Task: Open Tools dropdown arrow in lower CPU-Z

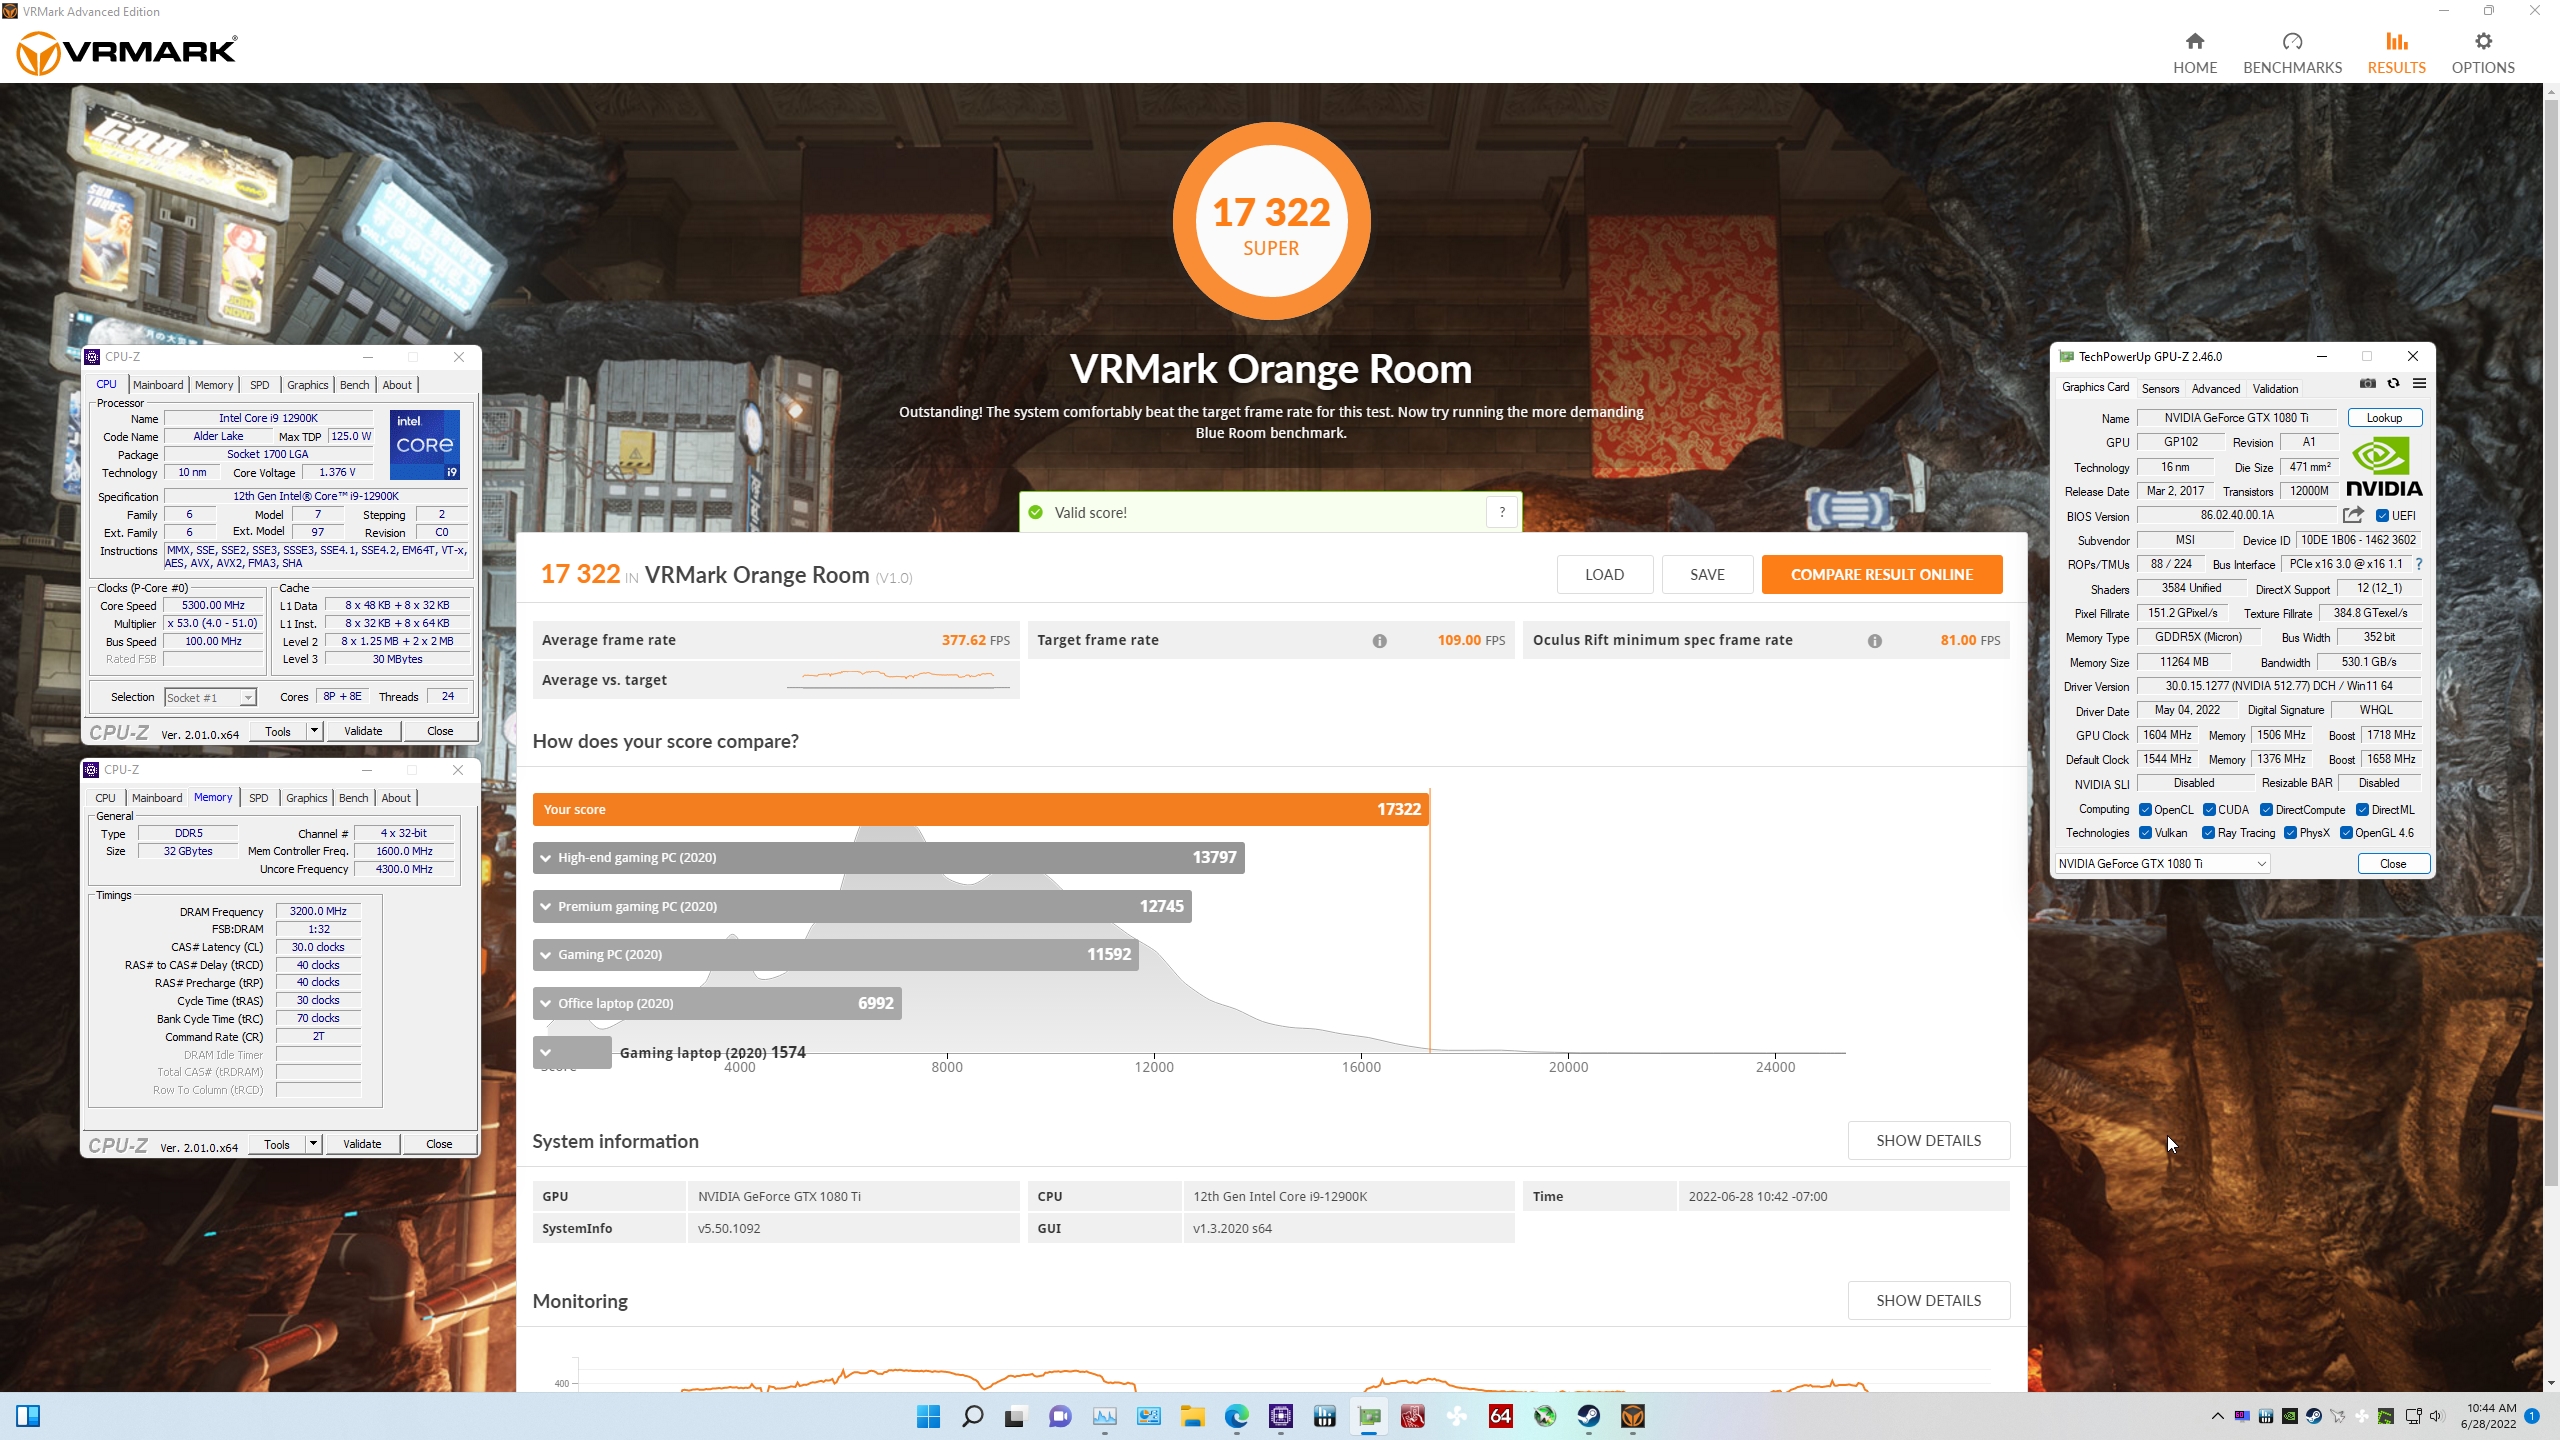Action: (313, 1144)
